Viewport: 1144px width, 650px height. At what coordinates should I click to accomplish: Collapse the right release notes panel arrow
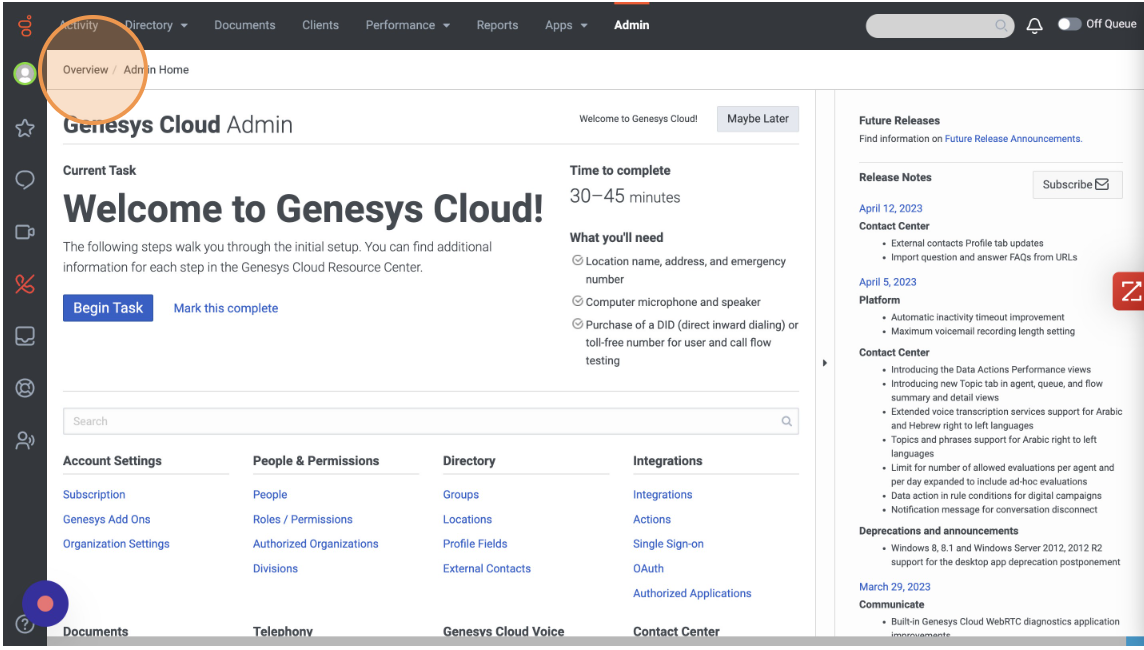click(x=825, y=362)
